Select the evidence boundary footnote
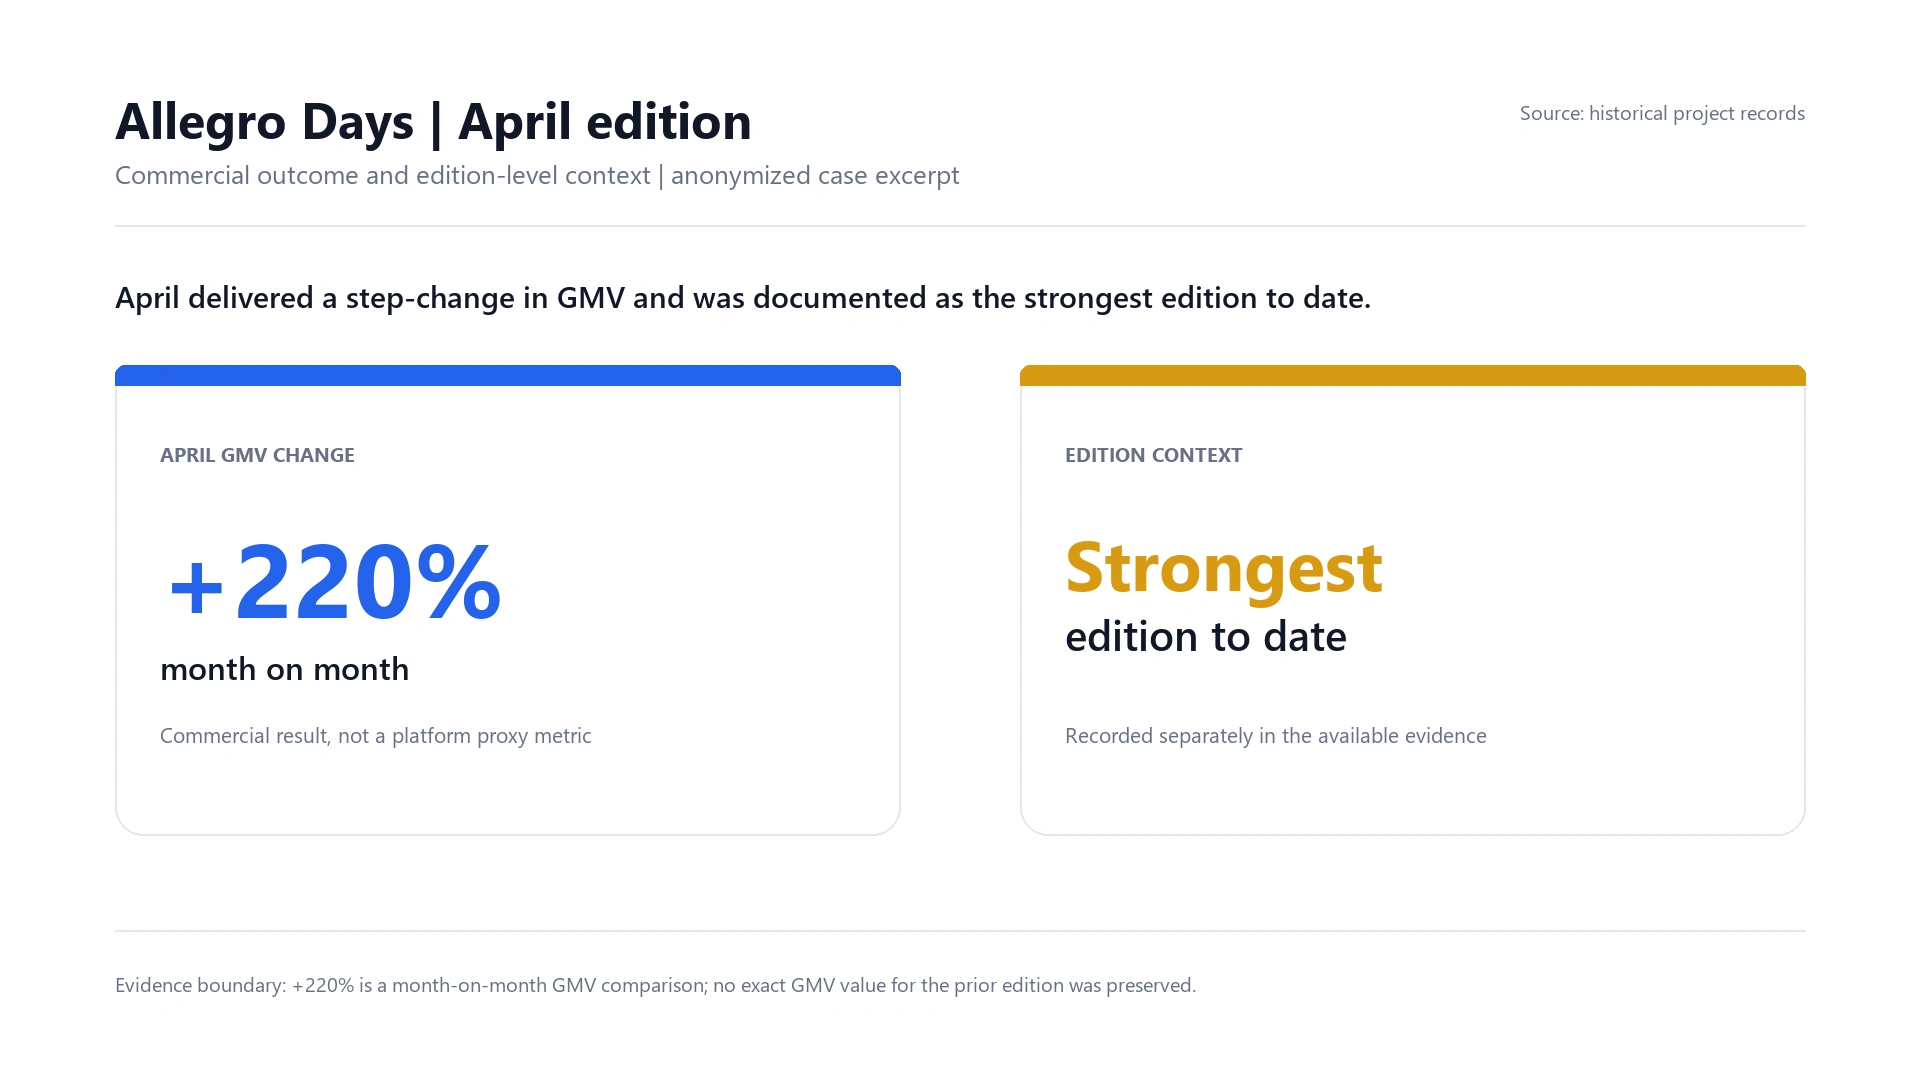This screenshot has height=1080, width=1920. [x=655, y=986]
